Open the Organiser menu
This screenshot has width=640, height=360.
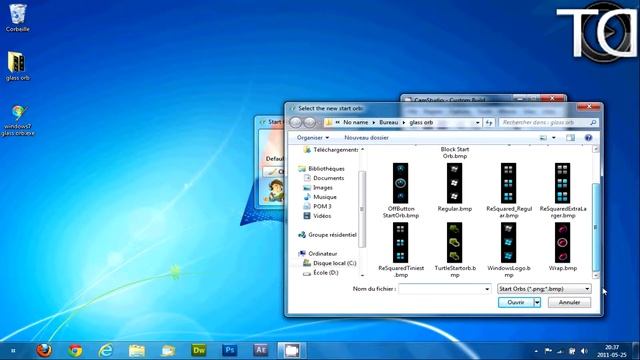313,138
